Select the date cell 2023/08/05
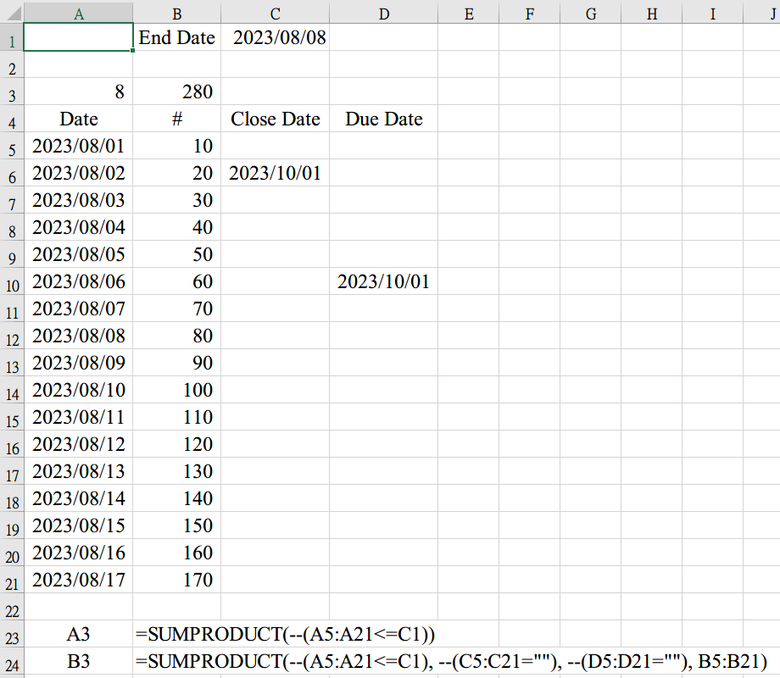This screenshot has width=780, height=678. [x=78, y=254]
